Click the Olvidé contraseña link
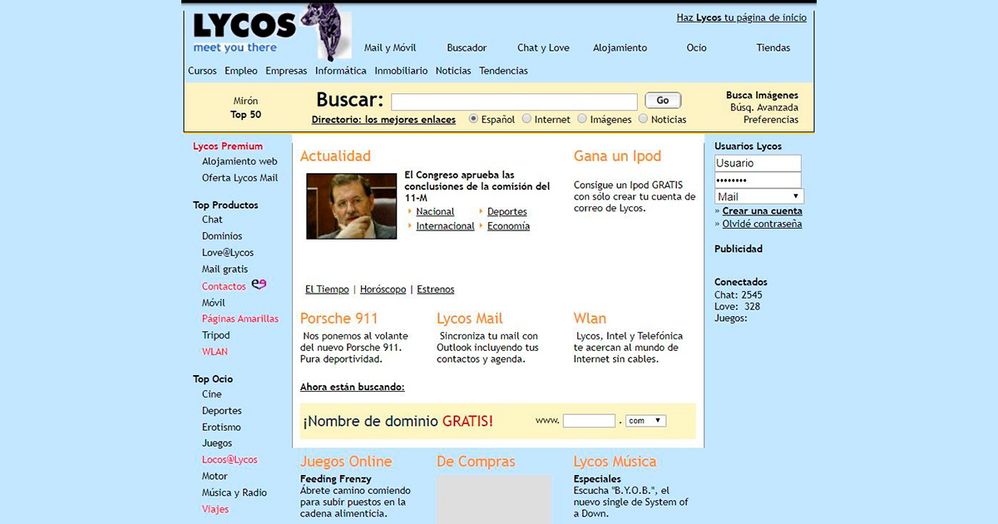Screen dimensions: 998x524 point(762,224)
